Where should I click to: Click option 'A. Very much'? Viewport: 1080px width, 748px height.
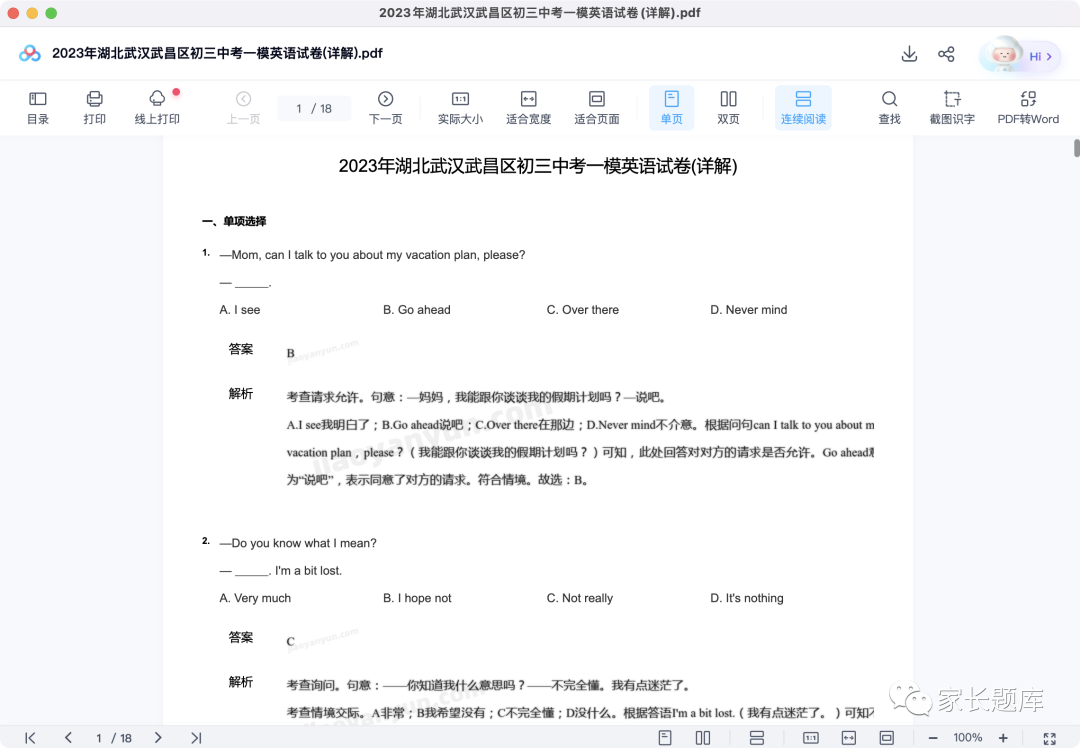256,598
